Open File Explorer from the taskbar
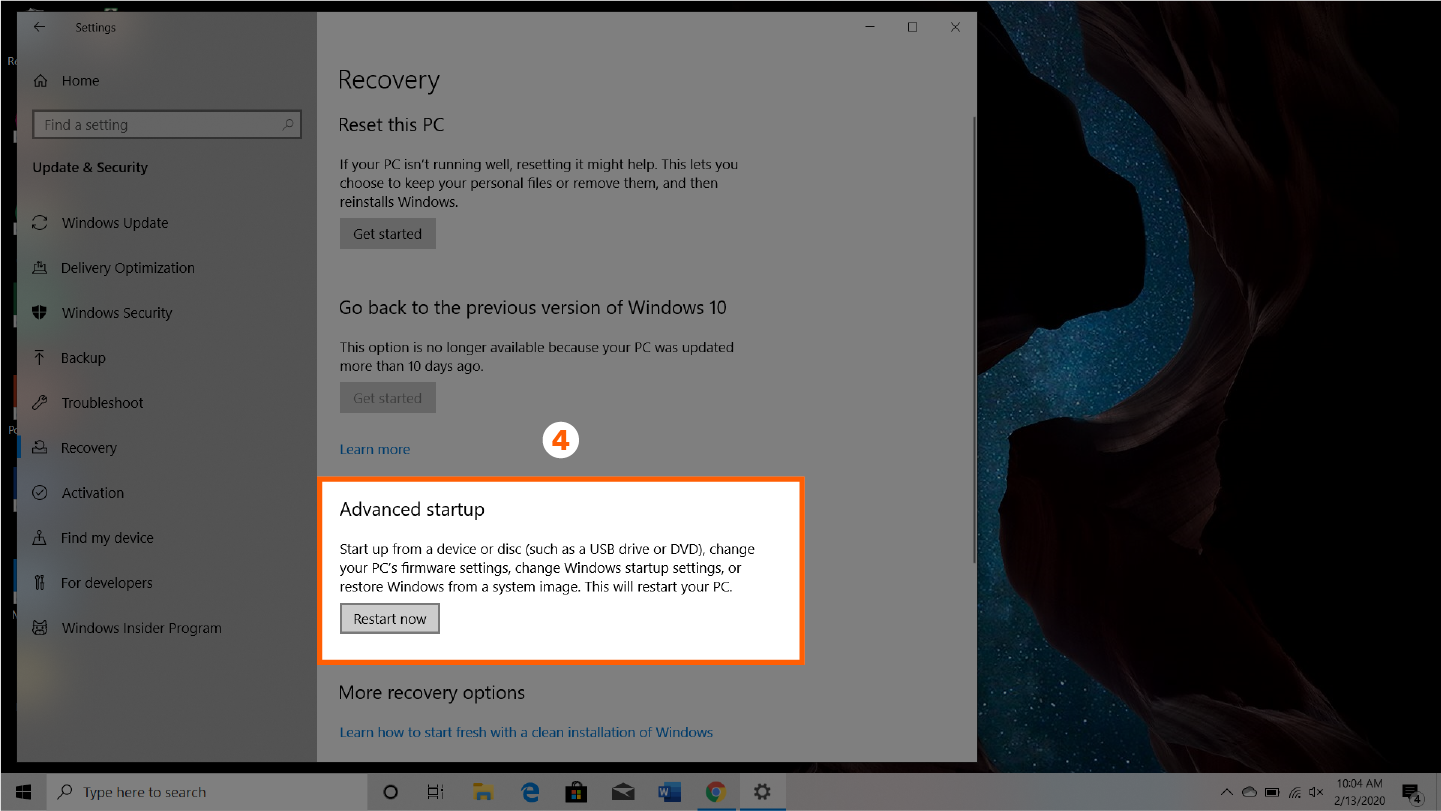Viewport: 1441px width, 811px height. (x=483, y=792)
